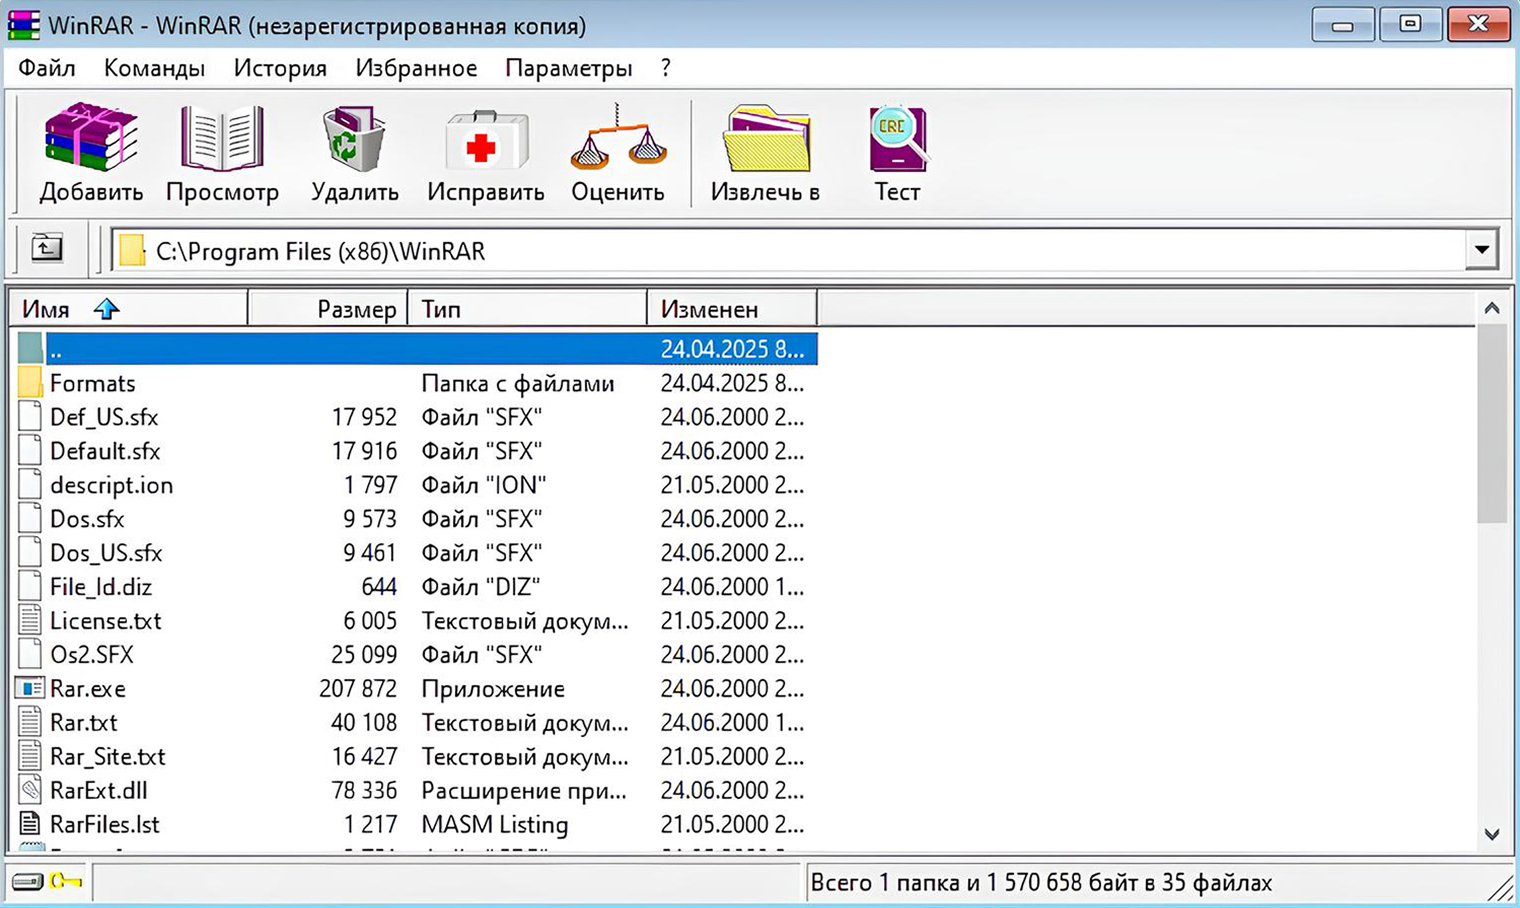
Task: Click the Файл "DIZ" type cell
Action: coord(481,587)
